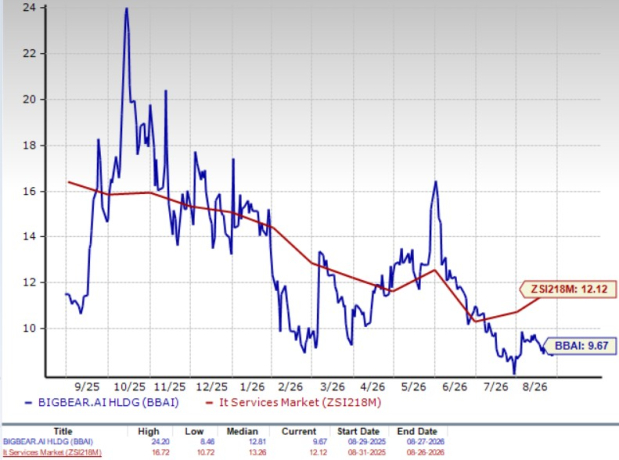Click the BBAI: 9.67 value callout
The width and height of the screenshot is (619, 460).
pyautogui.click(x=581, y=345)
